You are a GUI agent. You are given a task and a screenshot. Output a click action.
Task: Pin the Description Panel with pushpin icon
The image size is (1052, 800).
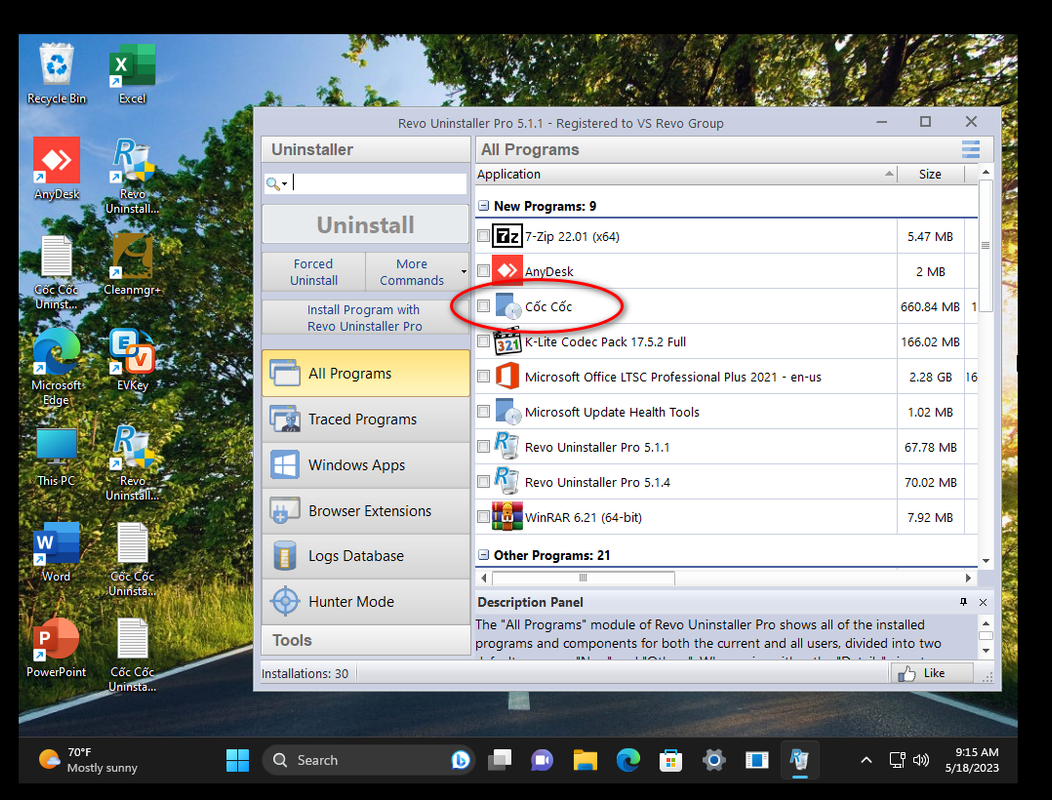[963, 602]
